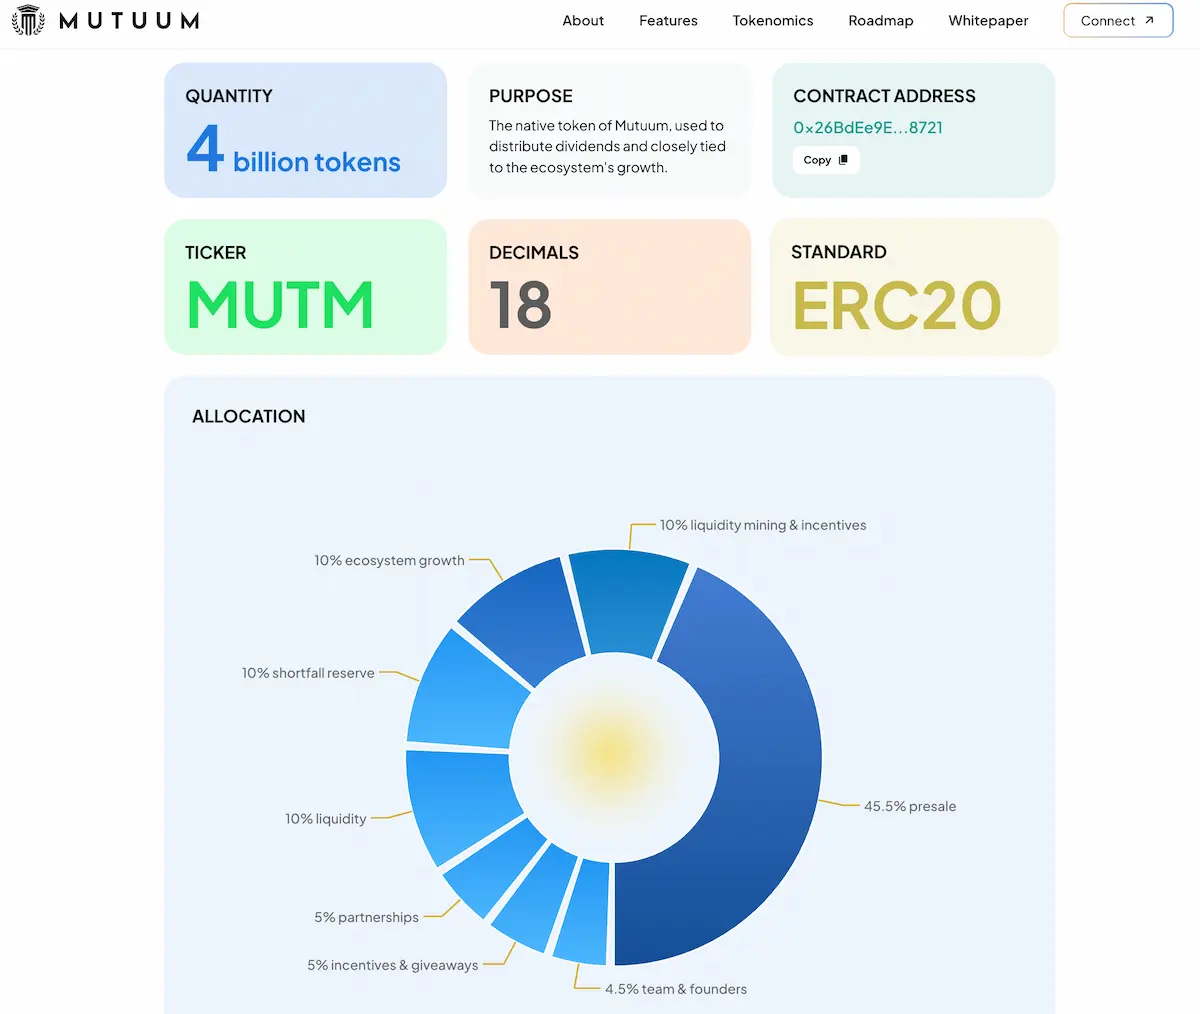Click the "10% shortfall reserve" label

pos(308,674)
